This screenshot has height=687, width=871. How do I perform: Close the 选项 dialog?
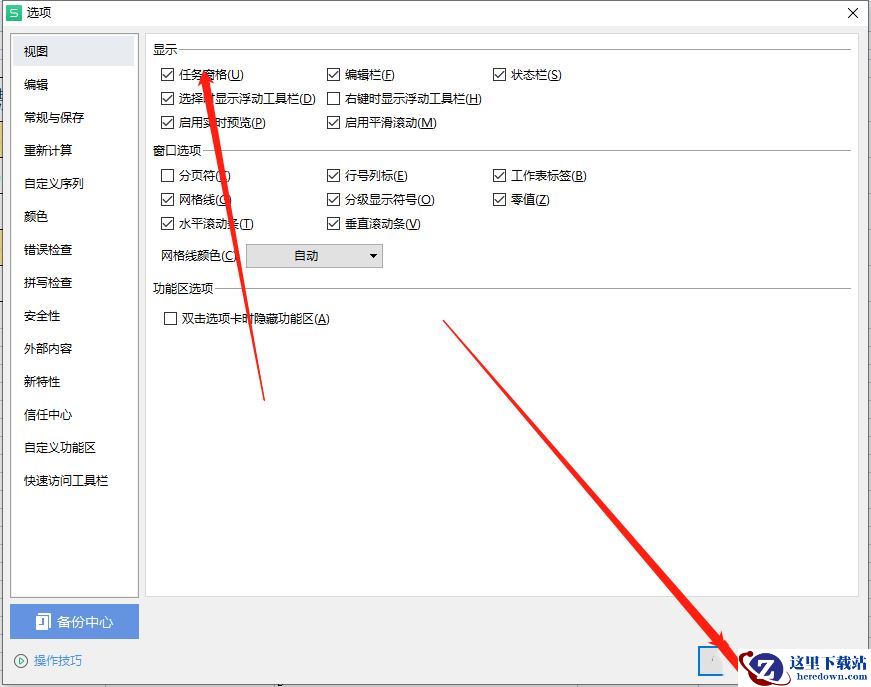853,13
